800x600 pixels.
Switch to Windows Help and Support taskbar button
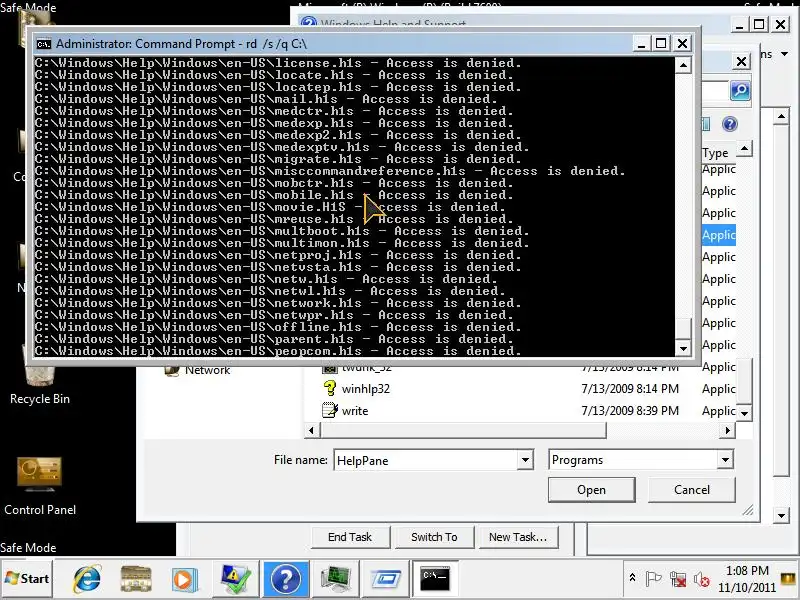(286, 579)
